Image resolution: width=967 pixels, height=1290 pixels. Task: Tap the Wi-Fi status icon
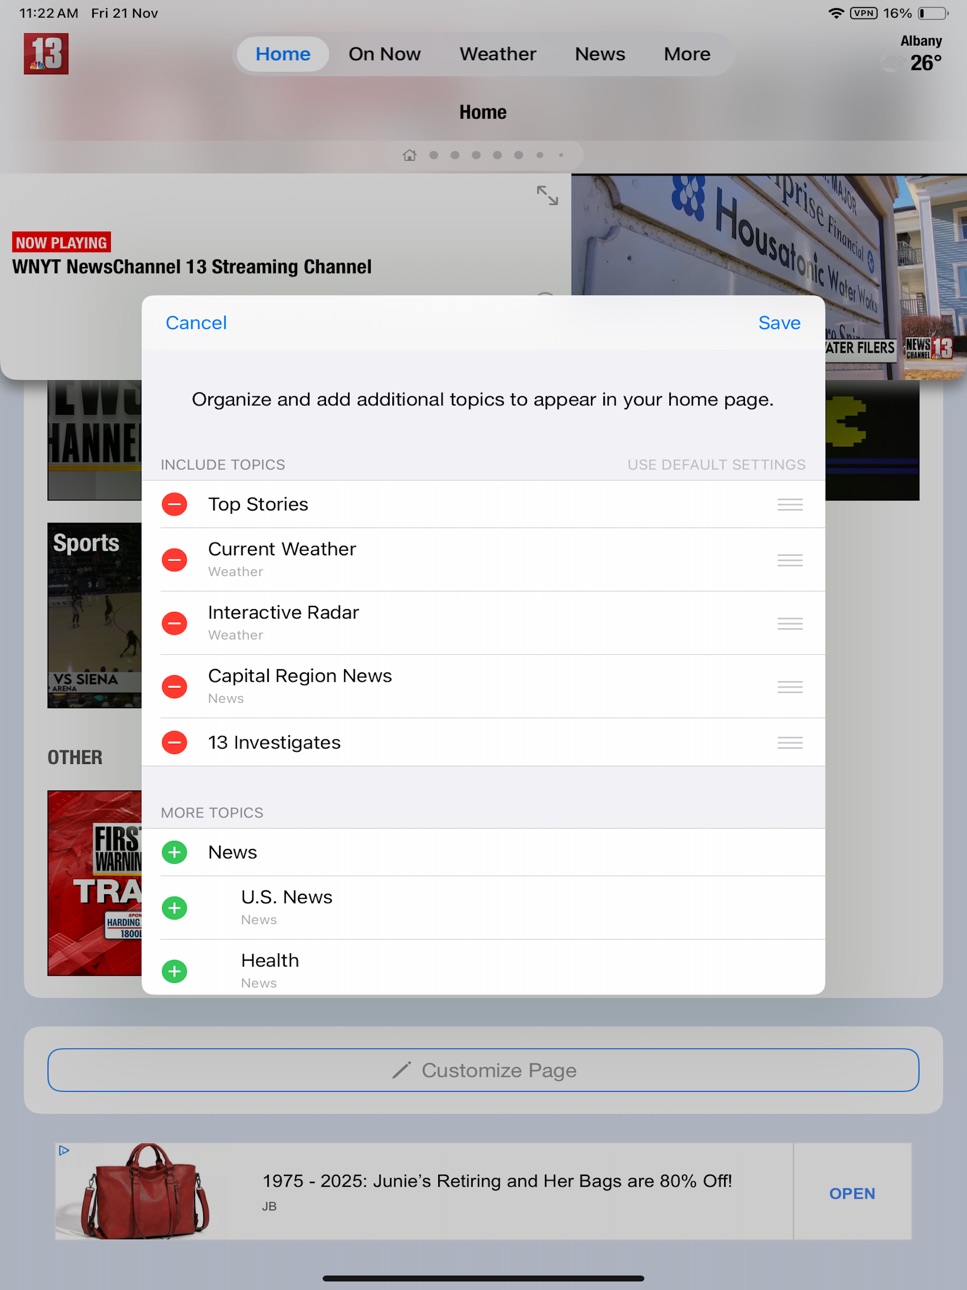pyautogui.click(x=836, y=13)
